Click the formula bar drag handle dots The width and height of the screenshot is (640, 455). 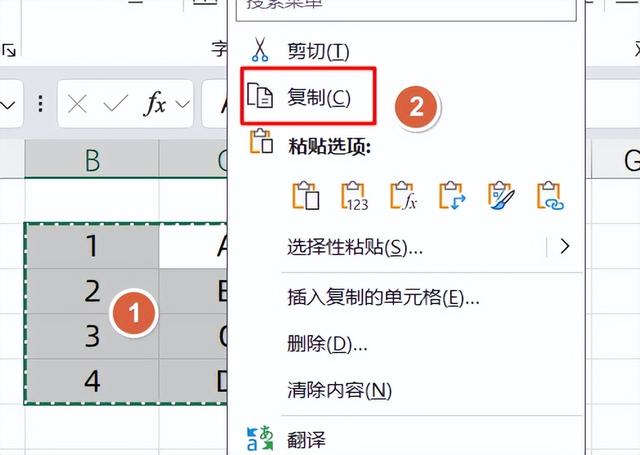pyautogui.click(x=40, y=104)
